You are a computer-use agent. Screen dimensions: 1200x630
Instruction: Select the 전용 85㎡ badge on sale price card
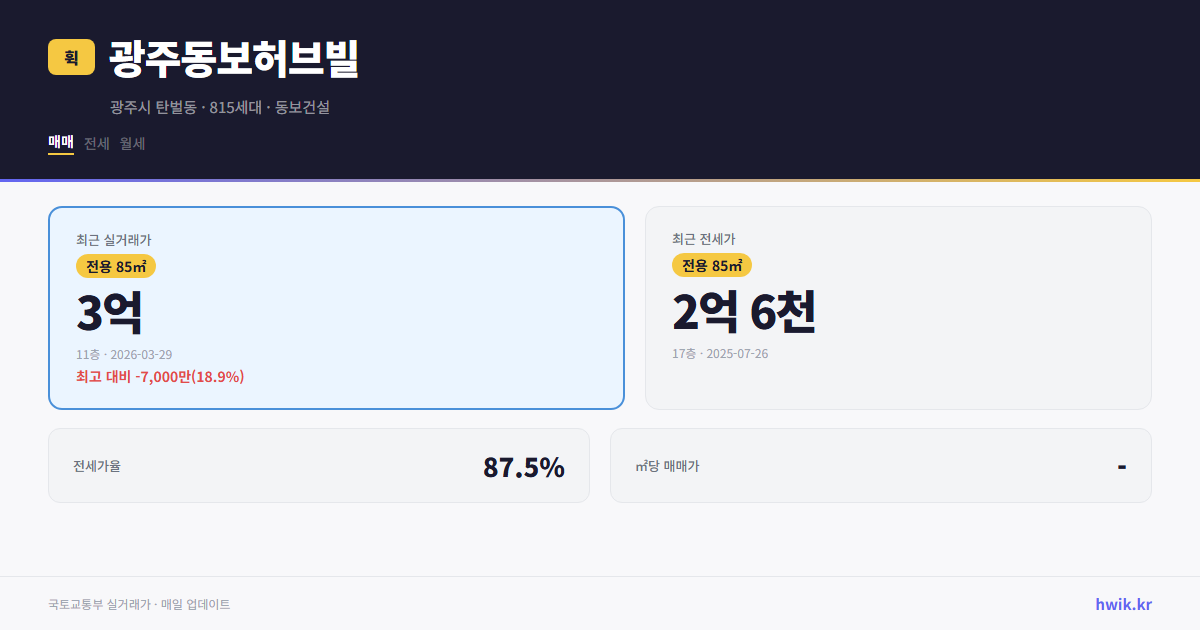113,266
